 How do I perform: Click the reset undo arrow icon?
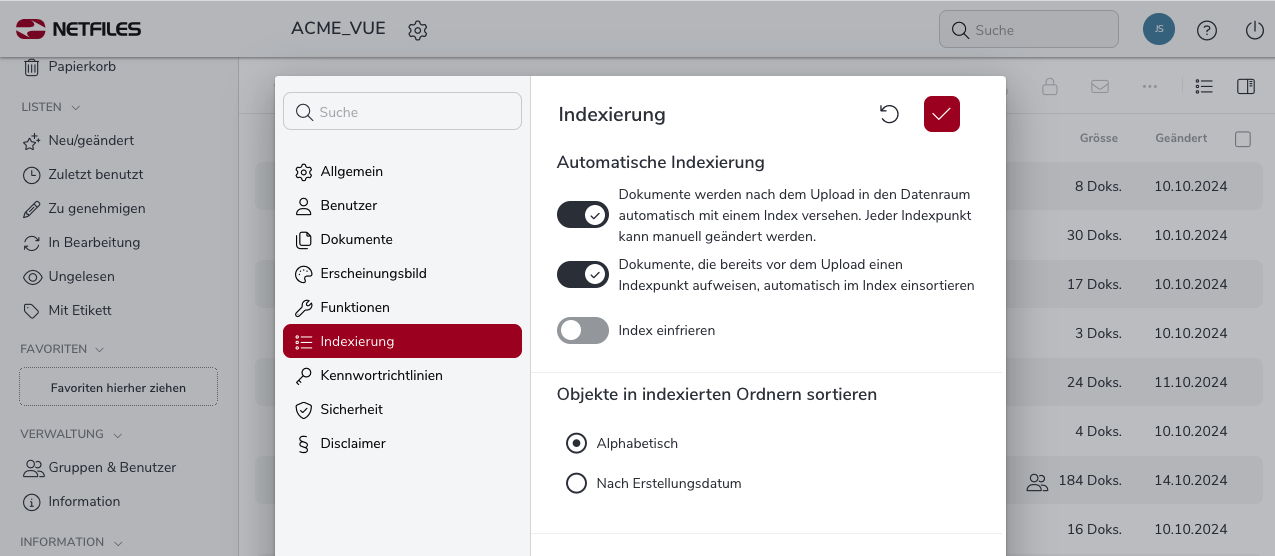[x=889, y=114]
